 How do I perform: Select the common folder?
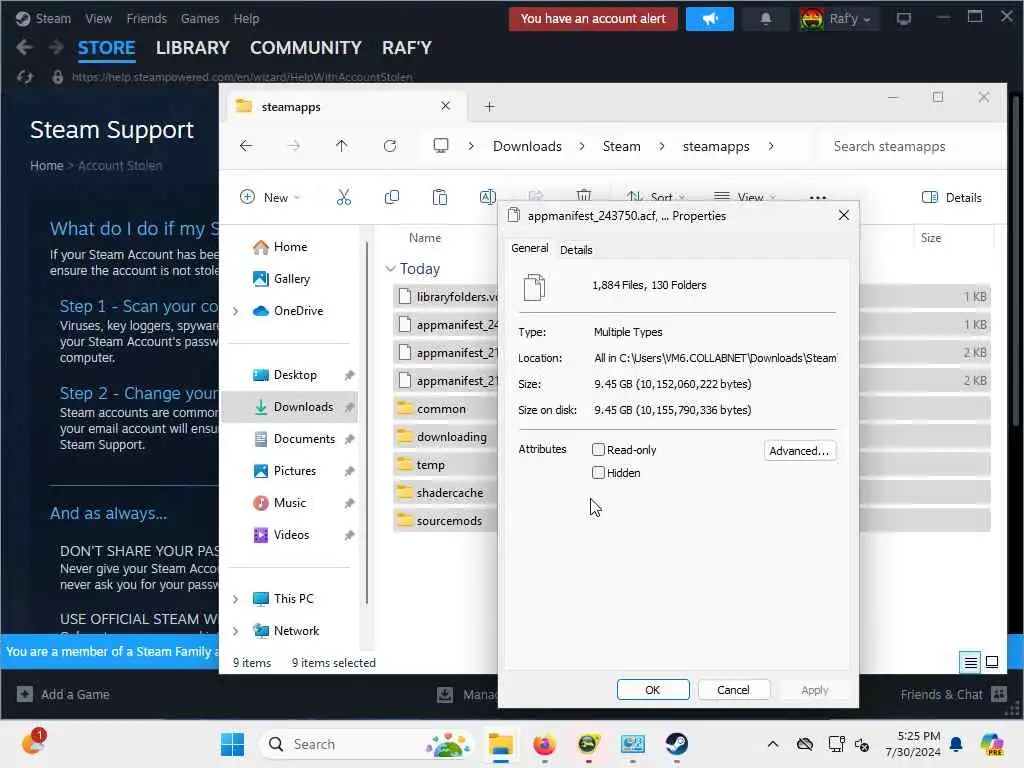coord(441,409)
